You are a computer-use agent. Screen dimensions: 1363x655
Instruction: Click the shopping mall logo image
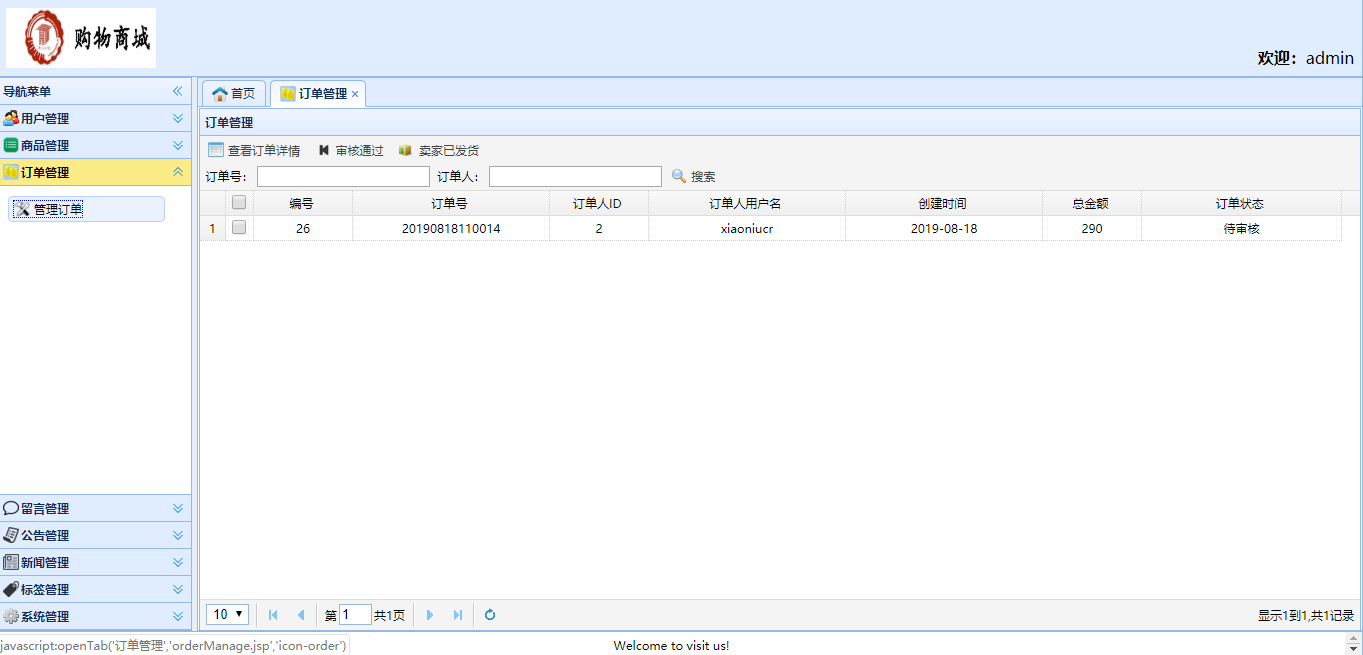(x=81, y=38)
